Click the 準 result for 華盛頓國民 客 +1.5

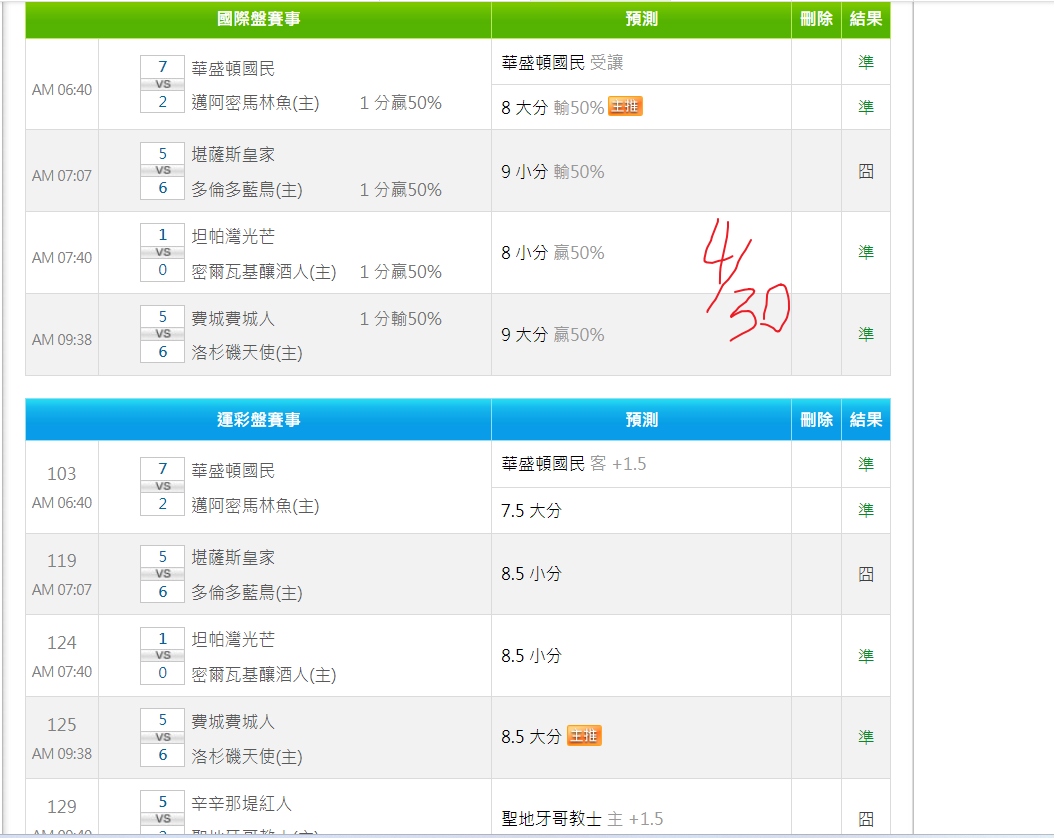(x=866, y=464)
